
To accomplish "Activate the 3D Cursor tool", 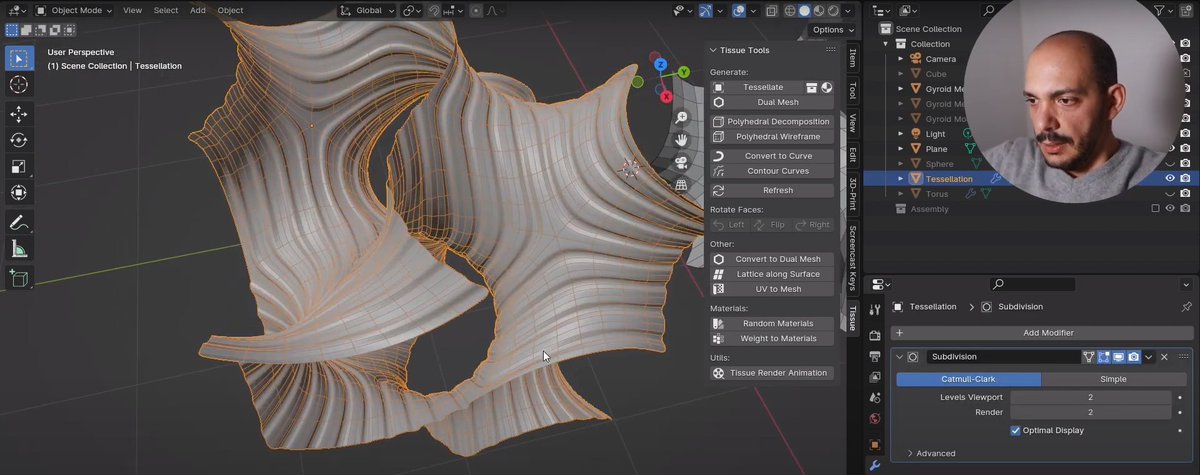I will (19, 85).
